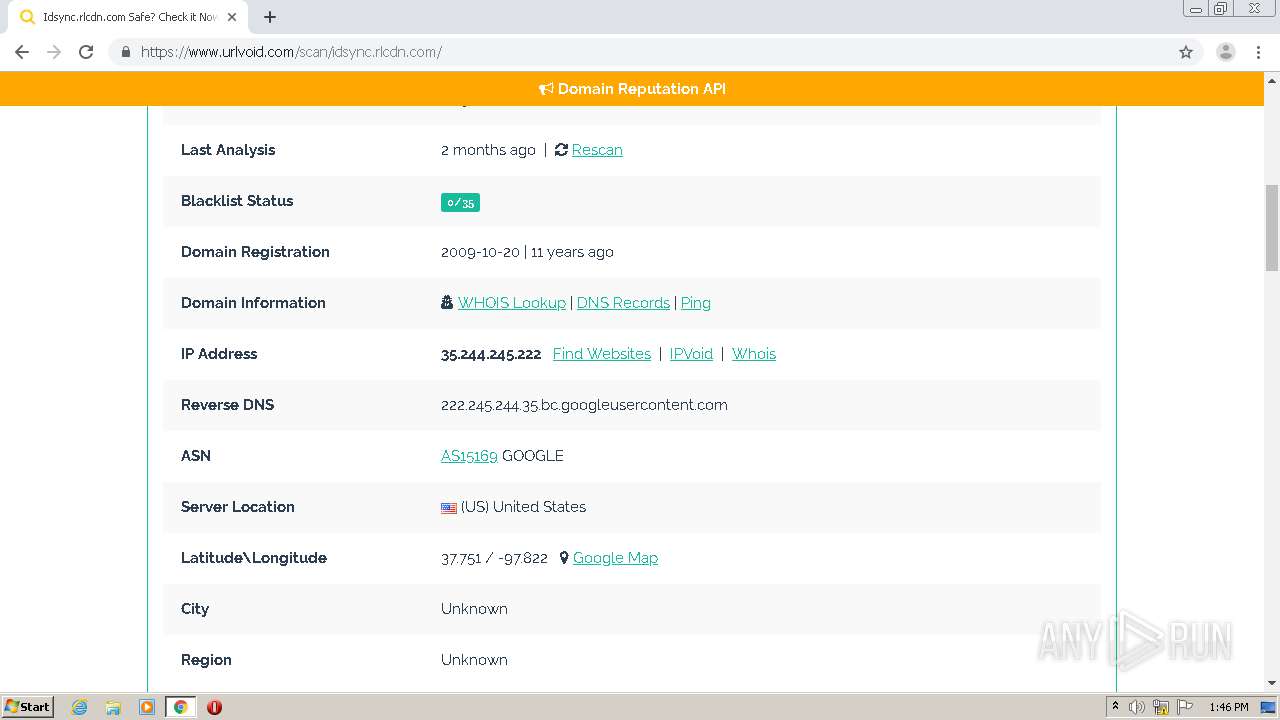Click the padlock site info icon

(x=125, y=52)
